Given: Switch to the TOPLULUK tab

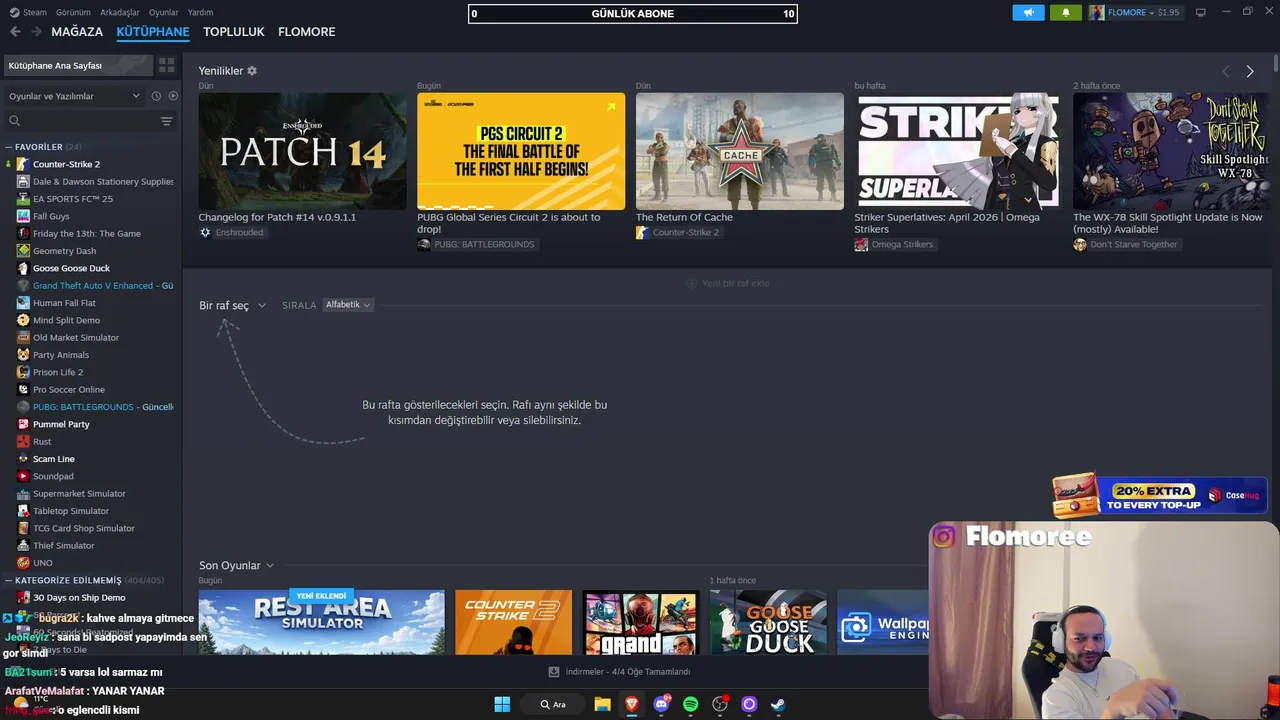Looking at the screenshot, I should coord(234,32).
